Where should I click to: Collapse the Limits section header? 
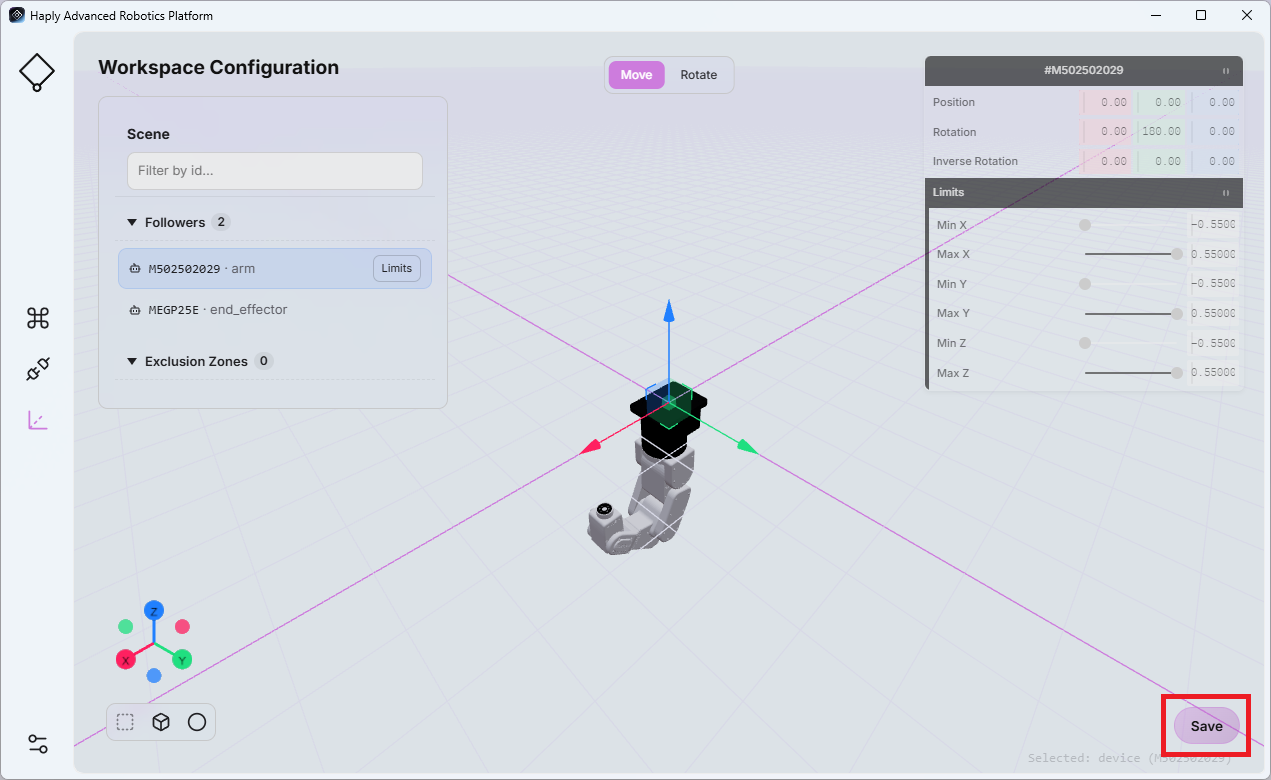pos(1084,192)
